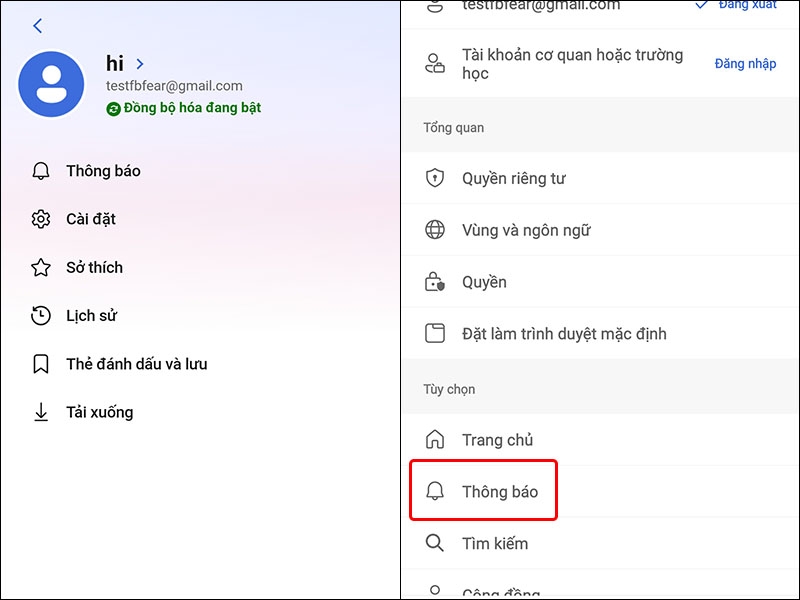Viewport: 800px width, 600px height.
Task: Tap the back arrow at top left
Action: (x=38, y=26)
